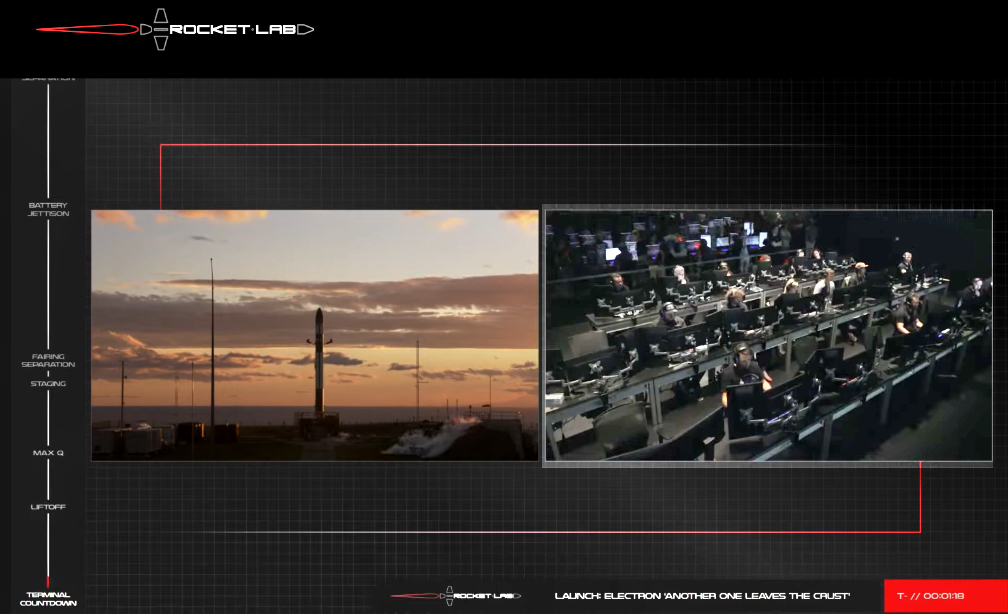Select the Staging milestone on timeline
Viewport: 1008px width, 614px height.
(48, 384)
